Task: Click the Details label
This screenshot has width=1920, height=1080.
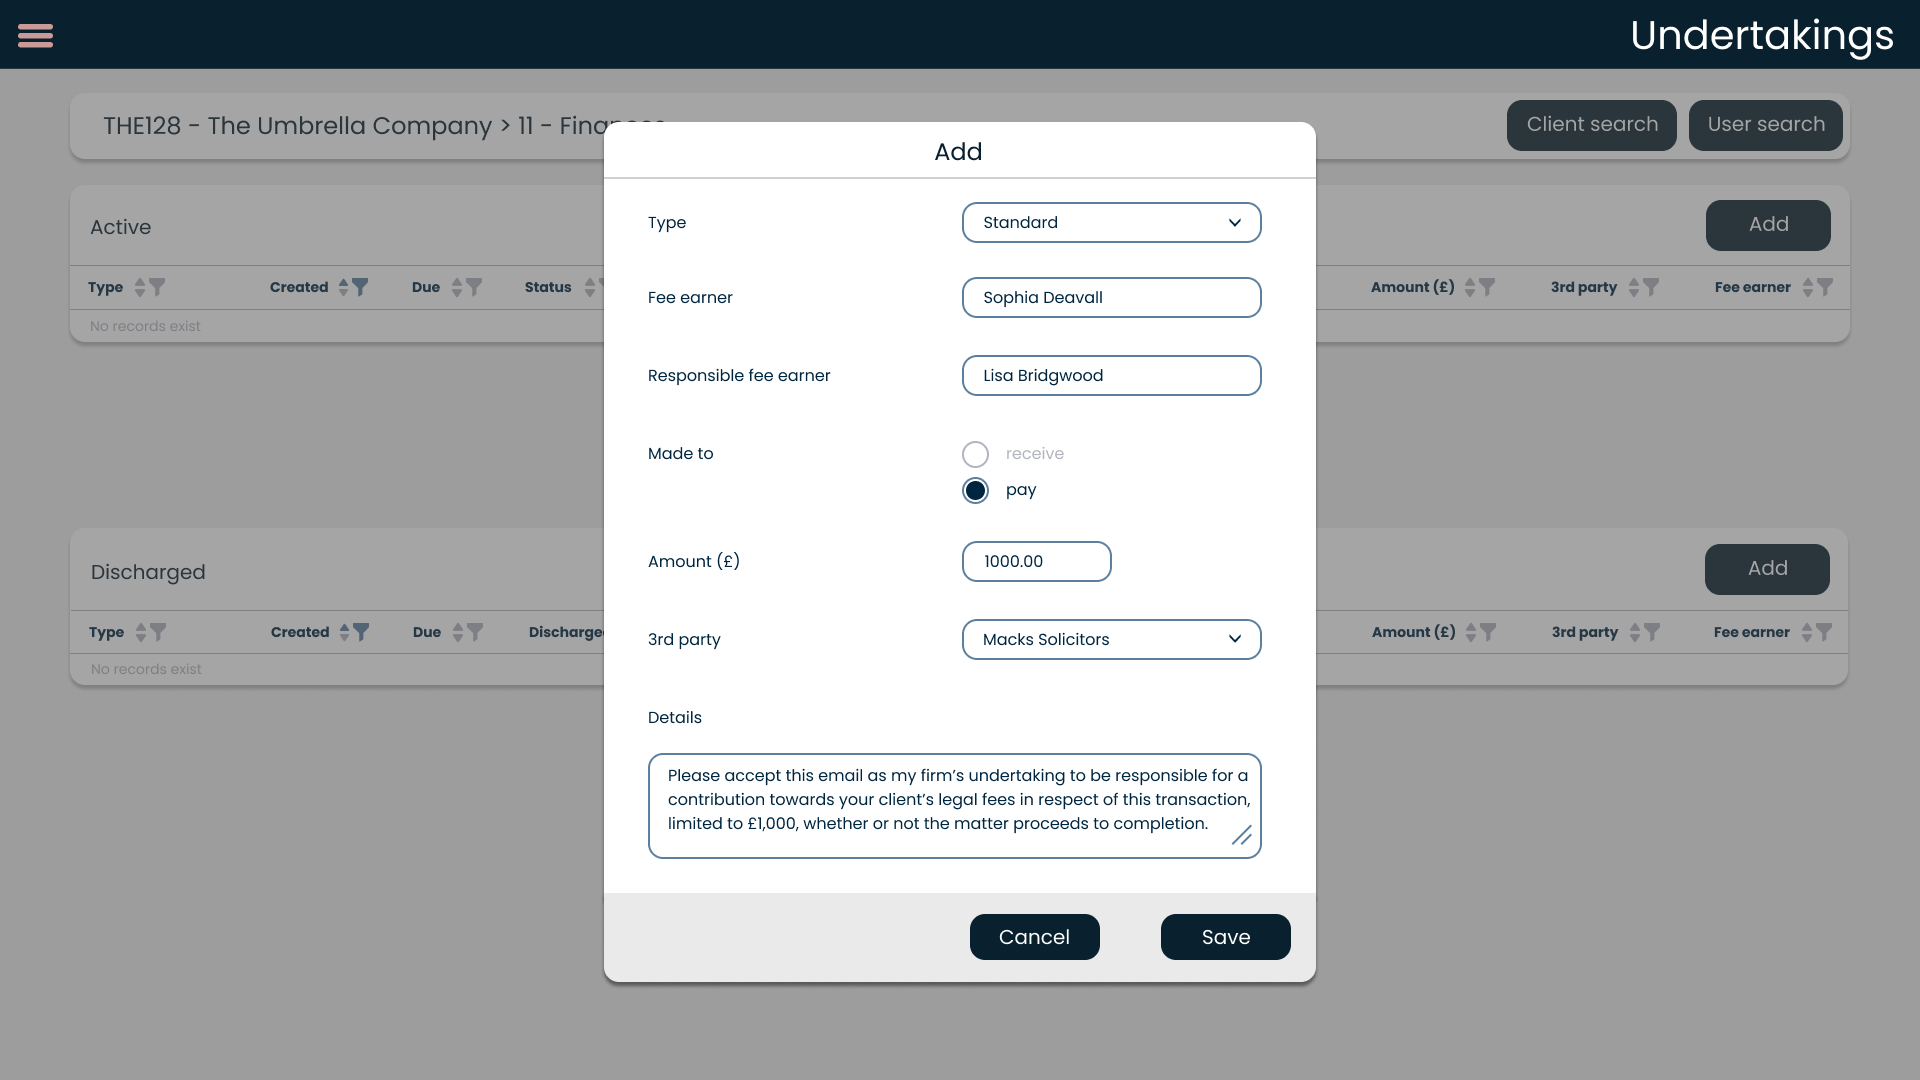Action: coord(674,717)
